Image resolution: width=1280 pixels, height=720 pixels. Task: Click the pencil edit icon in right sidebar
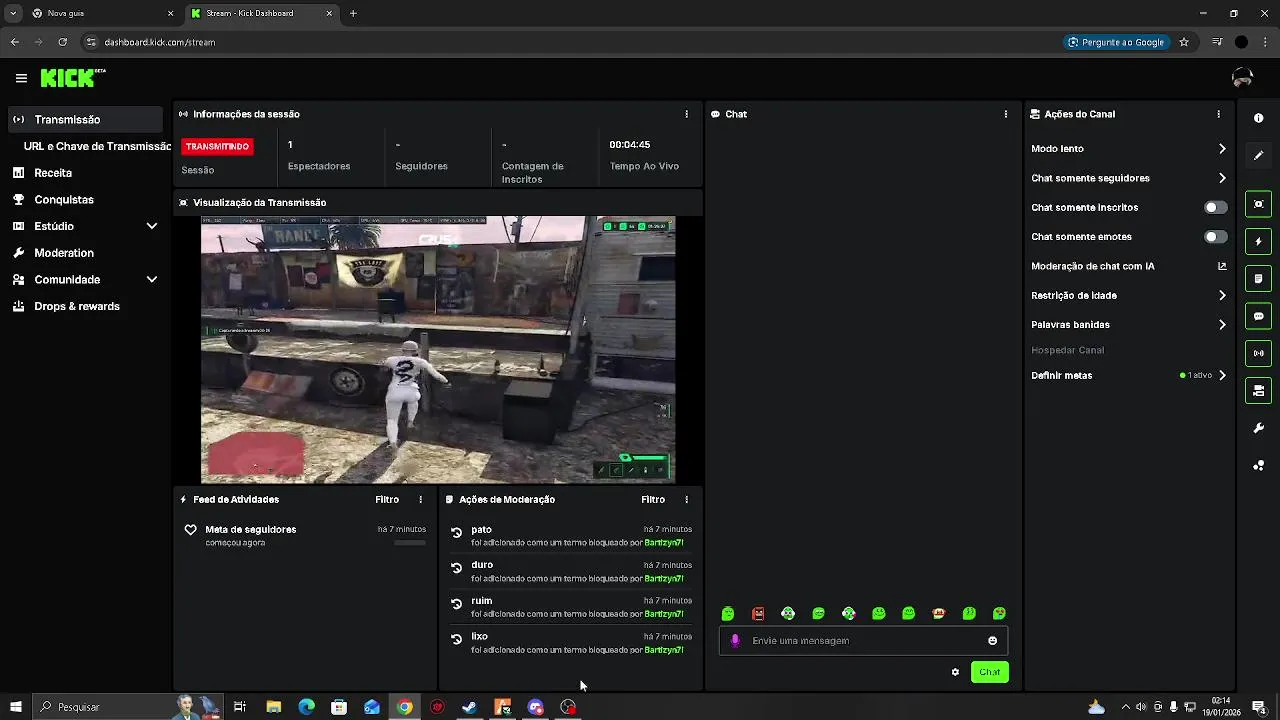(x=1258, y=155)
